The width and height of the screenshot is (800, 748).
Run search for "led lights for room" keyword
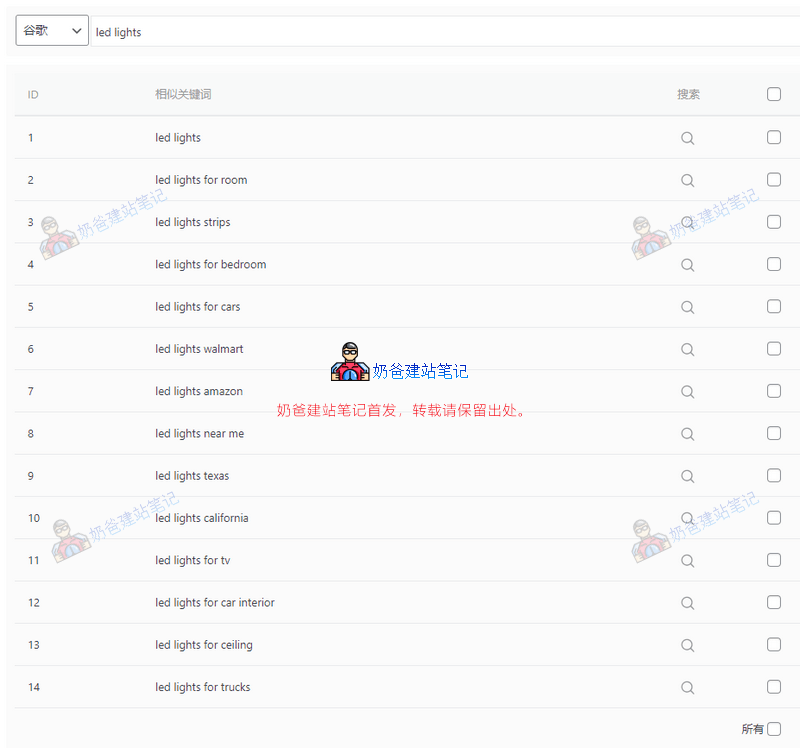click(687, 180)
